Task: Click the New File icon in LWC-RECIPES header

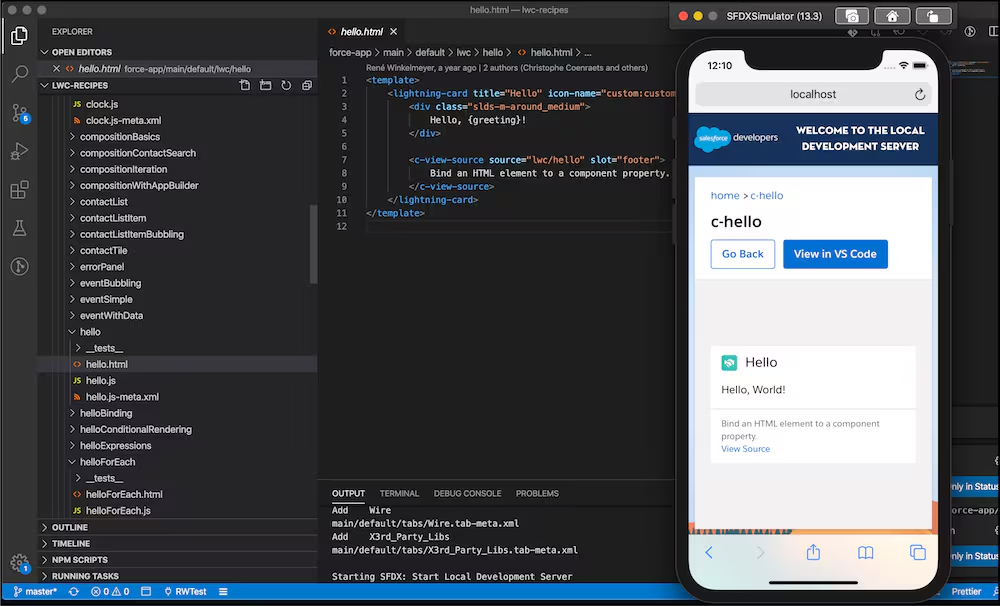Action: (x=245, y=85)
